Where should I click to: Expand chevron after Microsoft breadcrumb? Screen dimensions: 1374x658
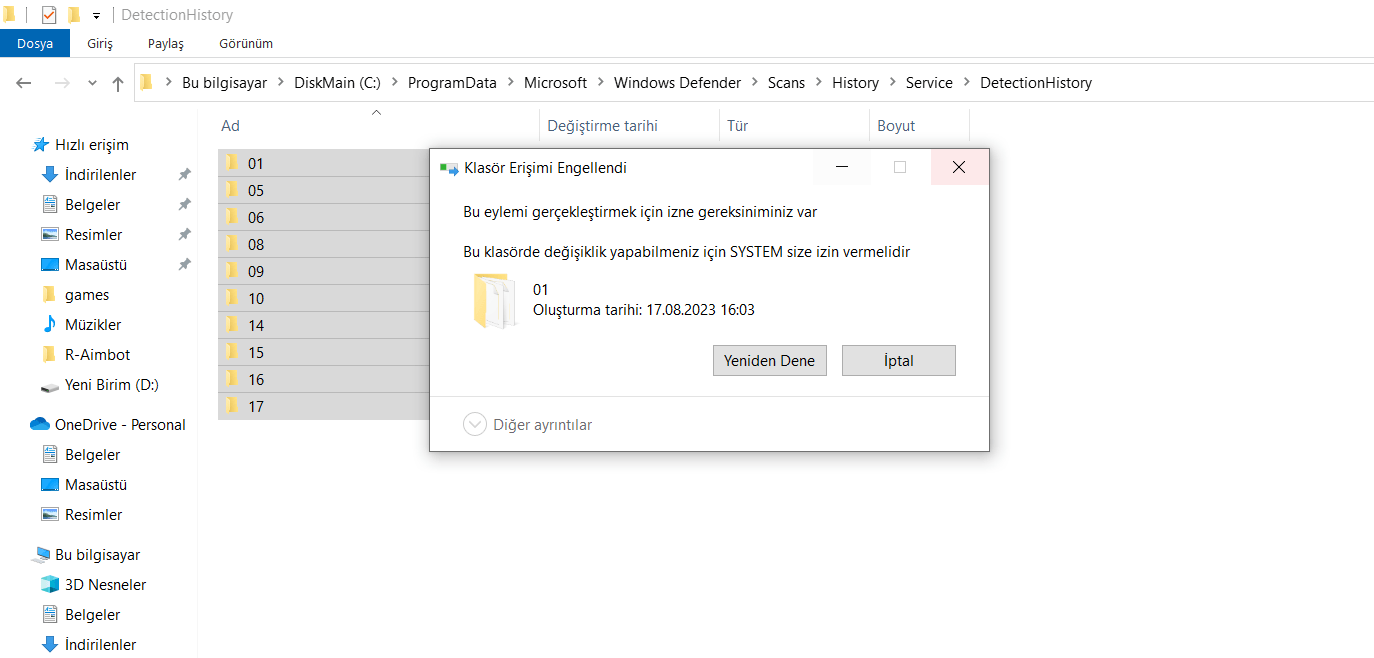click(x=600, y=83)
